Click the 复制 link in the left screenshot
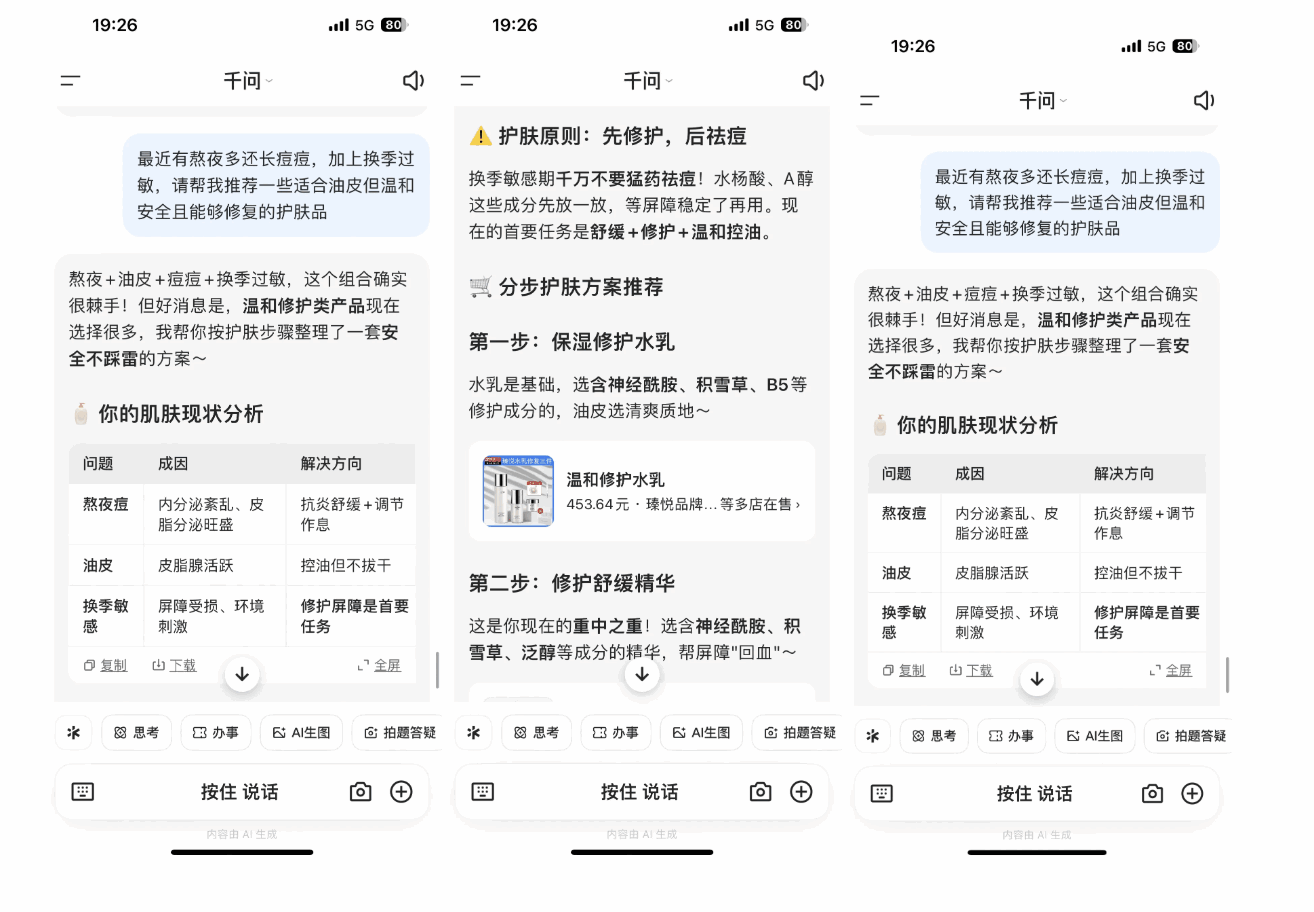This screenshot has width=1314, height=912. click(105, 665)
